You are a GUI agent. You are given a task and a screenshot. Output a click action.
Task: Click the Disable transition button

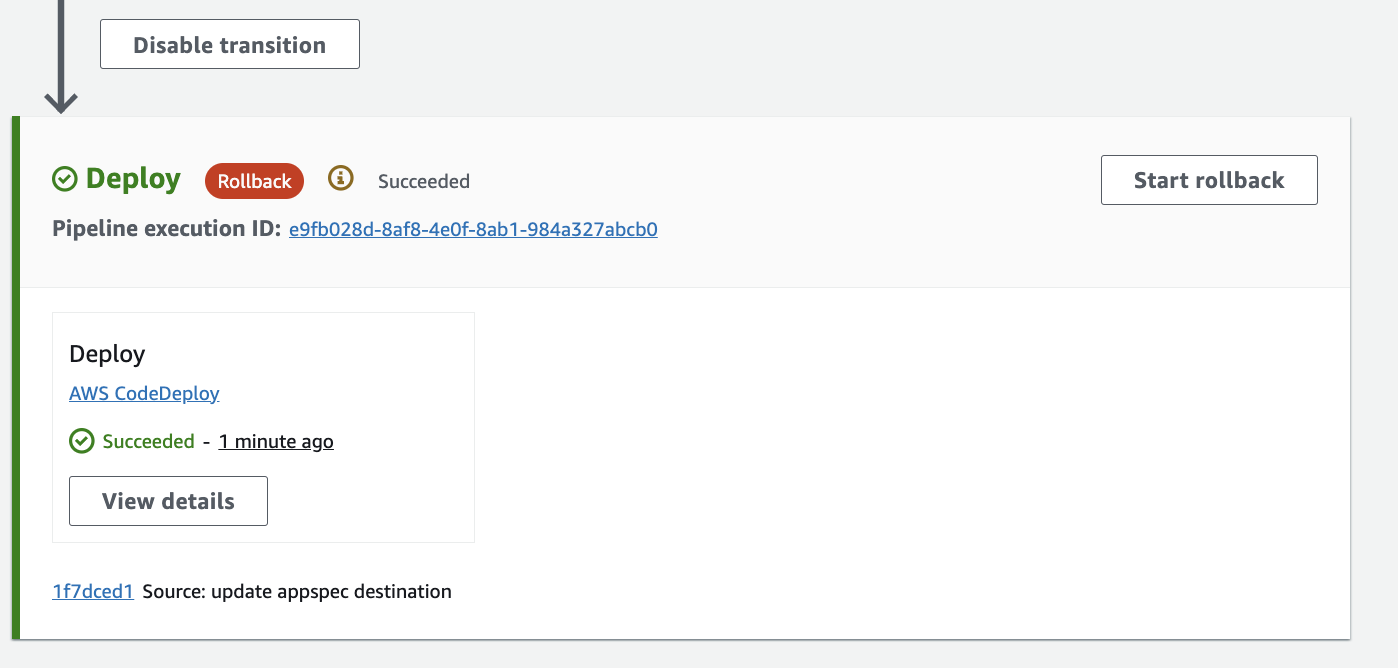click(229, 45)
